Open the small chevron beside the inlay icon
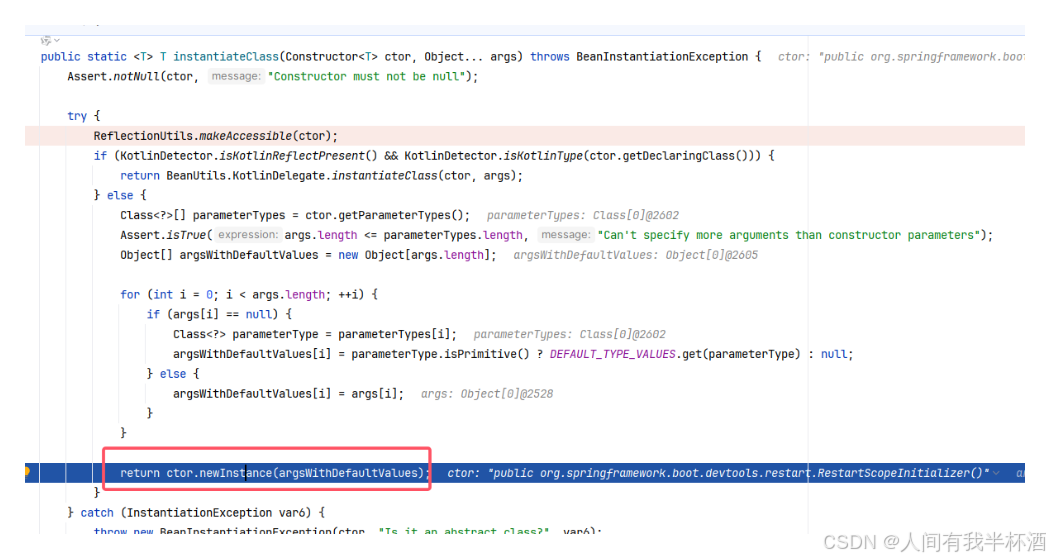1050x559 pixels. point(57,41)
